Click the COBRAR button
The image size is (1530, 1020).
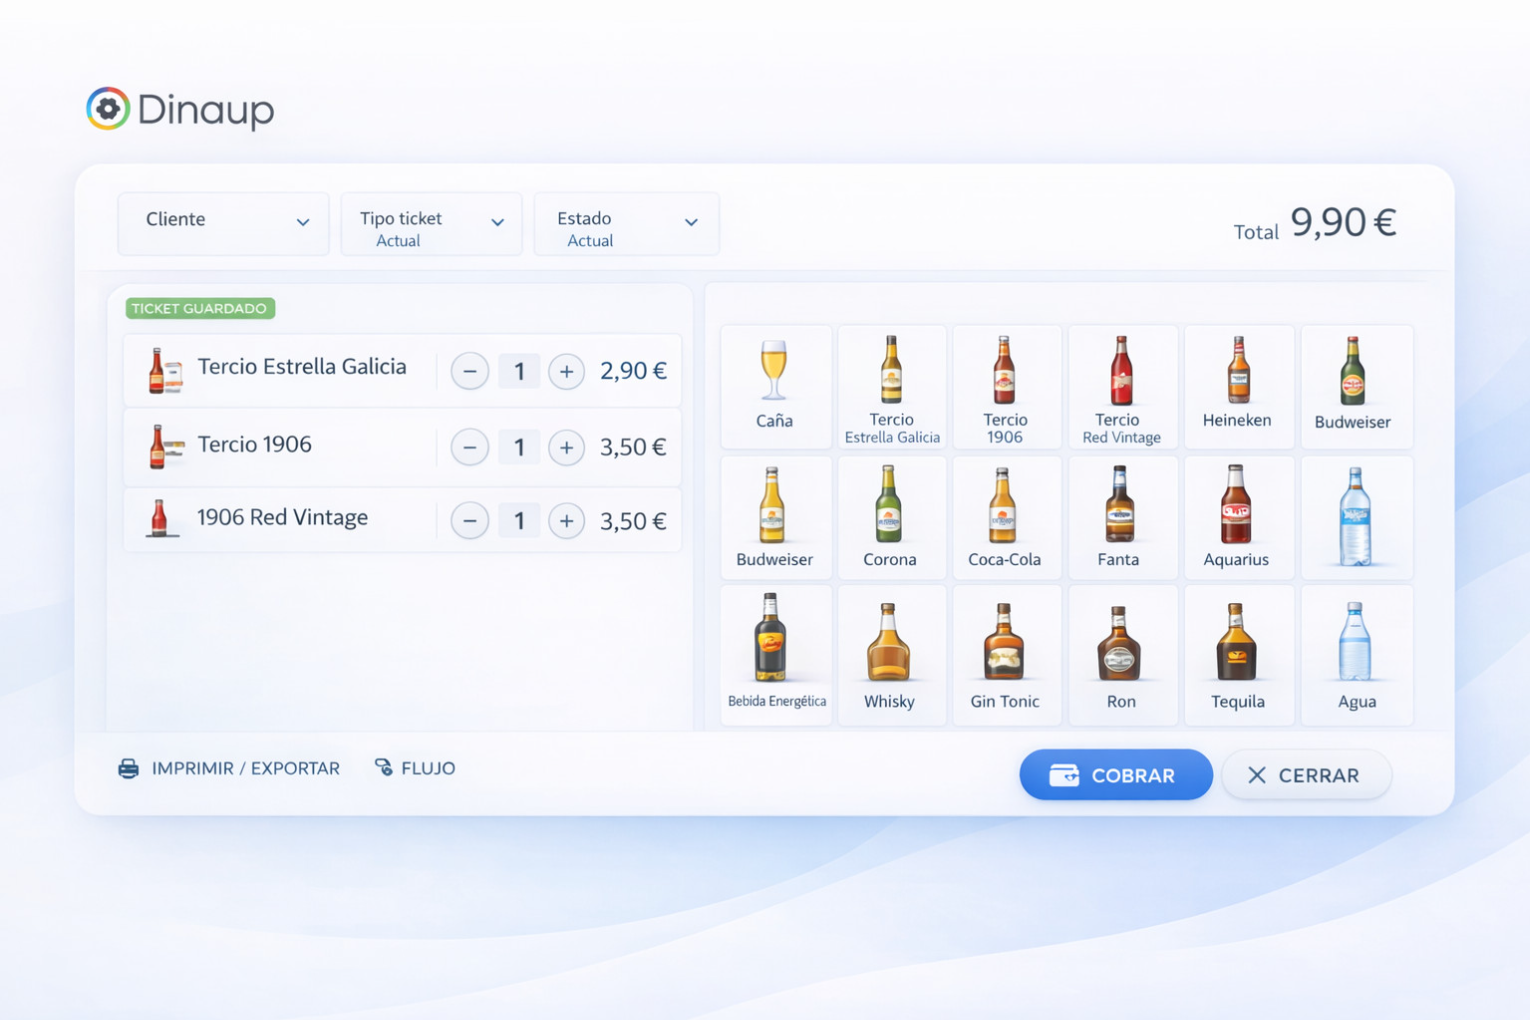(x=1115, y=775)
